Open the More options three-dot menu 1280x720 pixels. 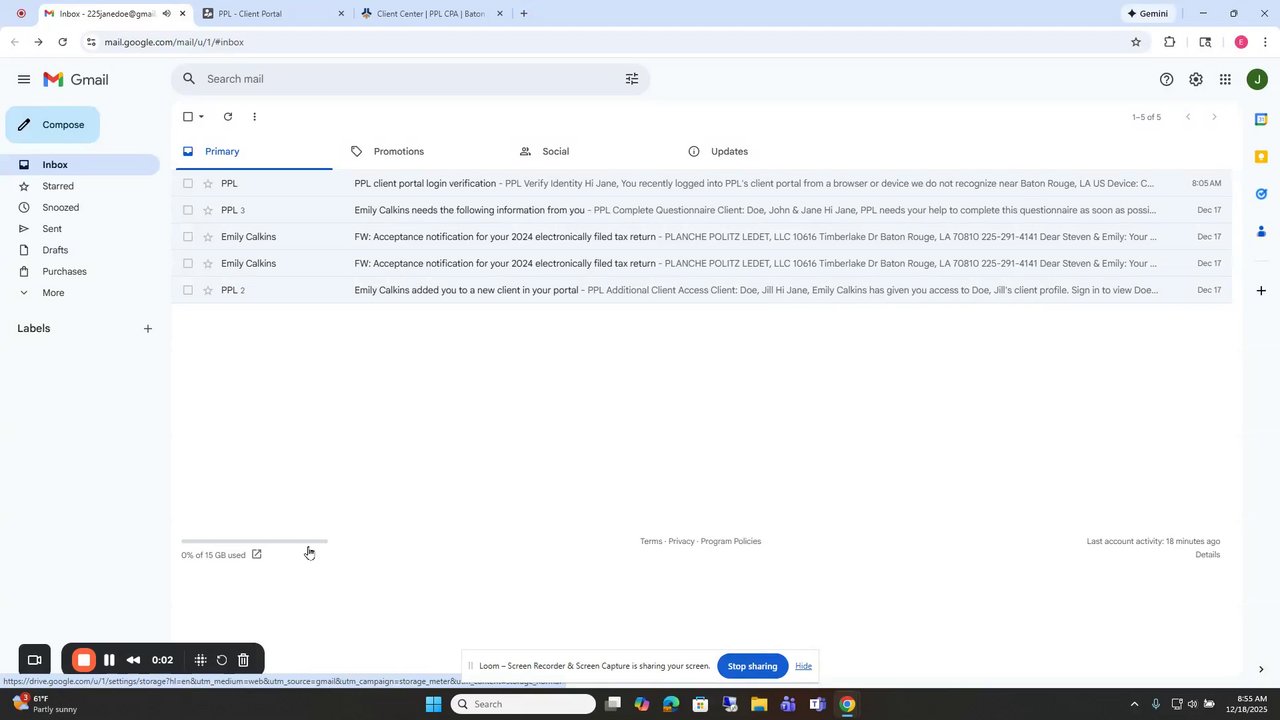coord(254,117)
